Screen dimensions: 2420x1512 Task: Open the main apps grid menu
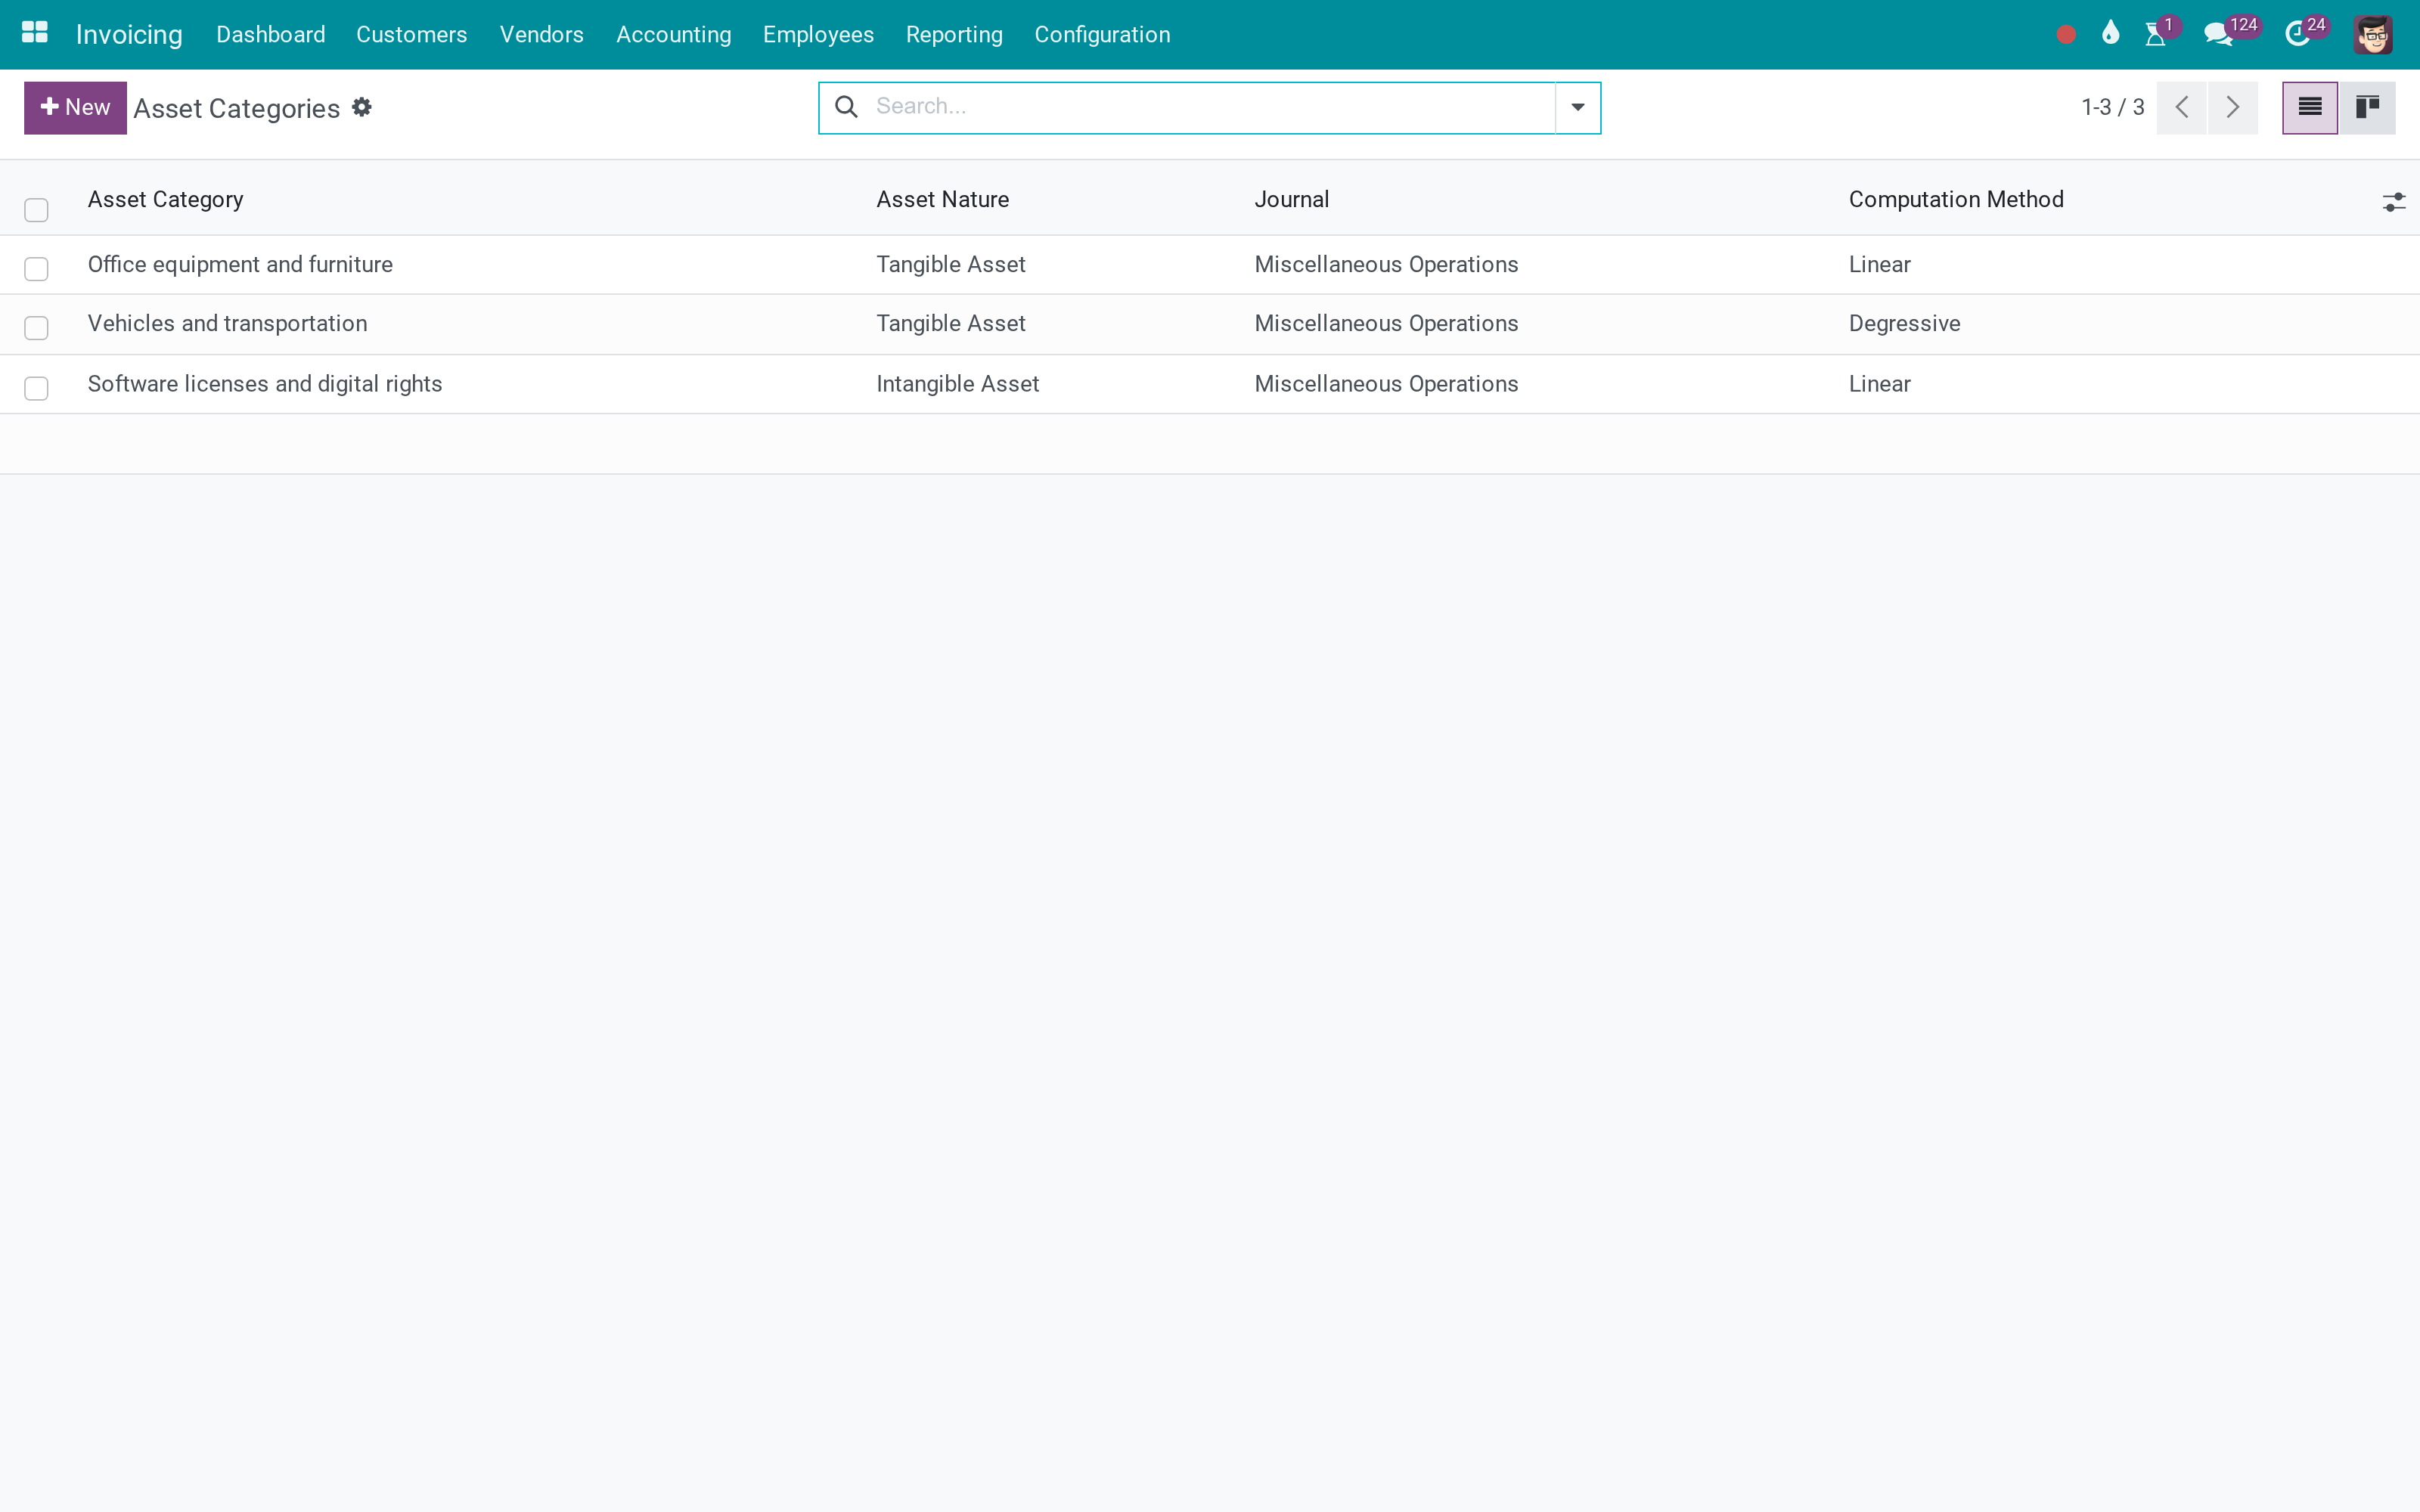(x=35, y=33)
